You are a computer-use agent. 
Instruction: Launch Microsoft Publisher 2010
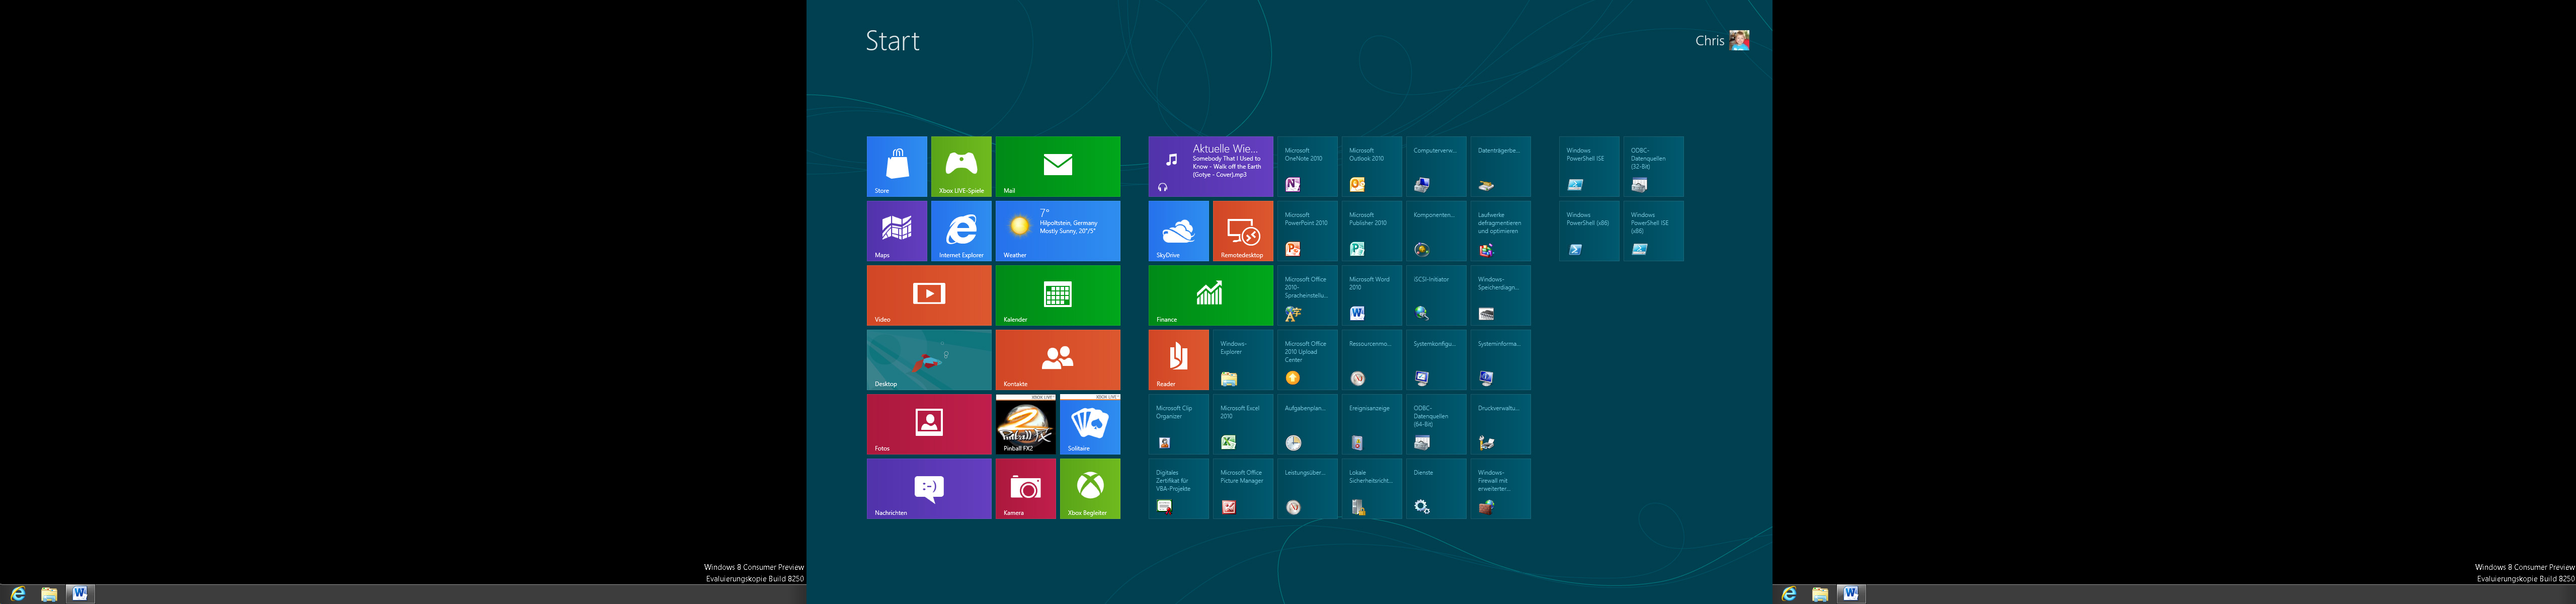[x=1372, y=231]
